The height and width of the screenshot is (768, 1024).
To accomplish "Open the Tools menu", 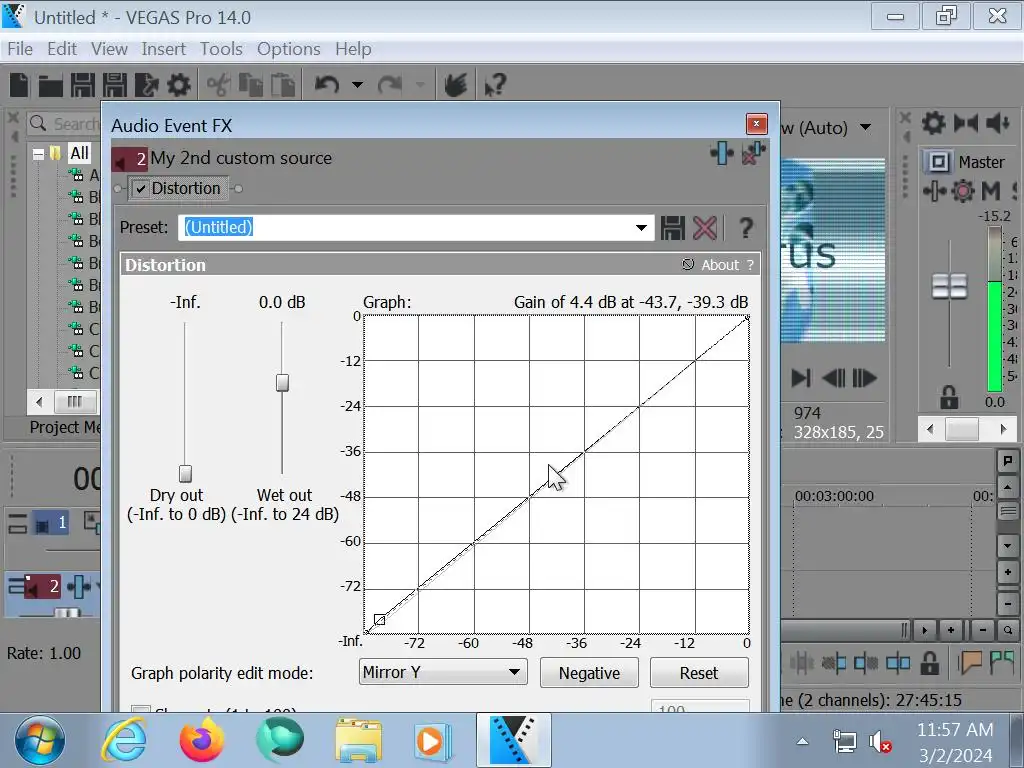I will point(221,49).
